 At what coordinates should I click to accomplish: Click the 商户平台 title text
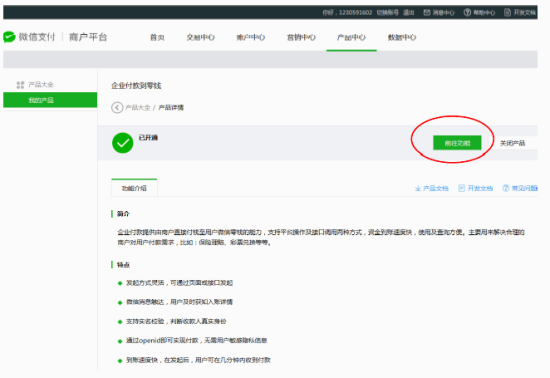[x=88, y=37]
